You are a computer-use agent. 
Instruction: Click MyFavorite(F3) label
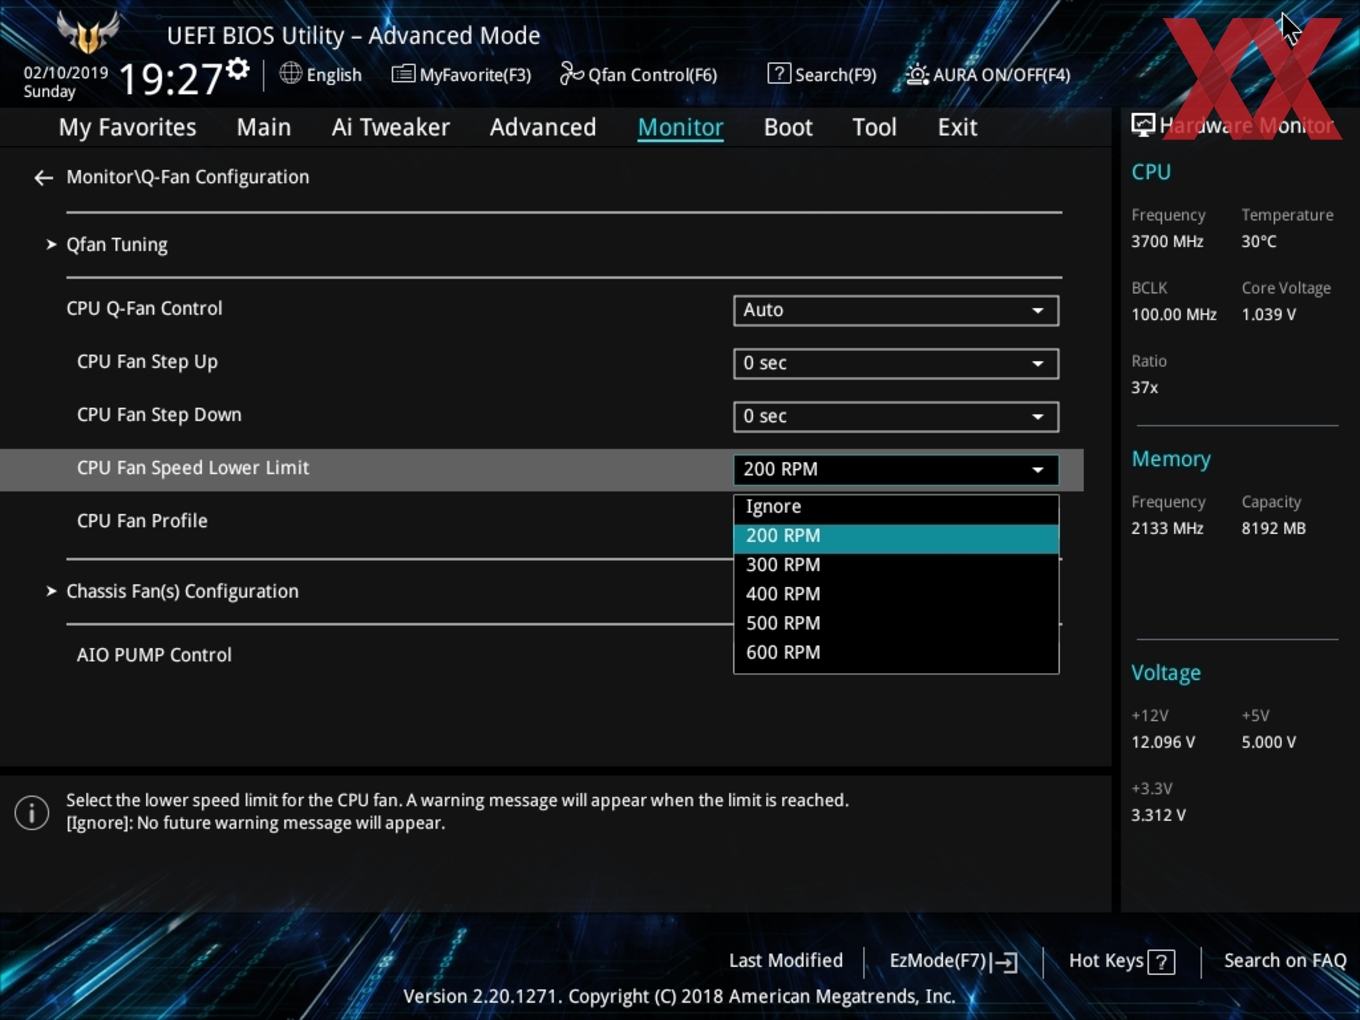click(x=475, y=75)
